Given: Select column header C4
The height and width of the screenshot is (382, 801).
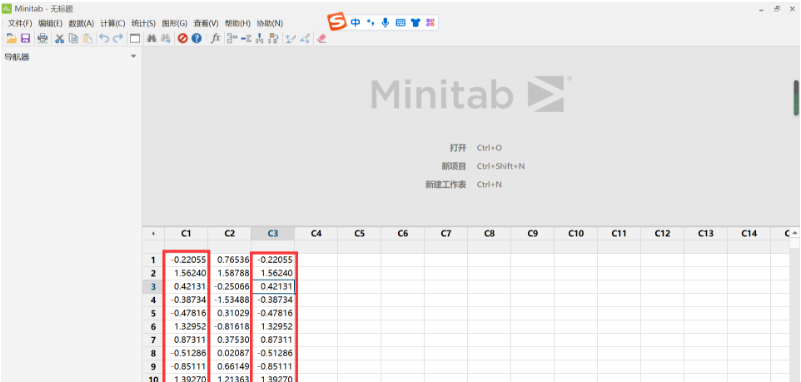Looking at the screenshot, I should click(316, 233).
